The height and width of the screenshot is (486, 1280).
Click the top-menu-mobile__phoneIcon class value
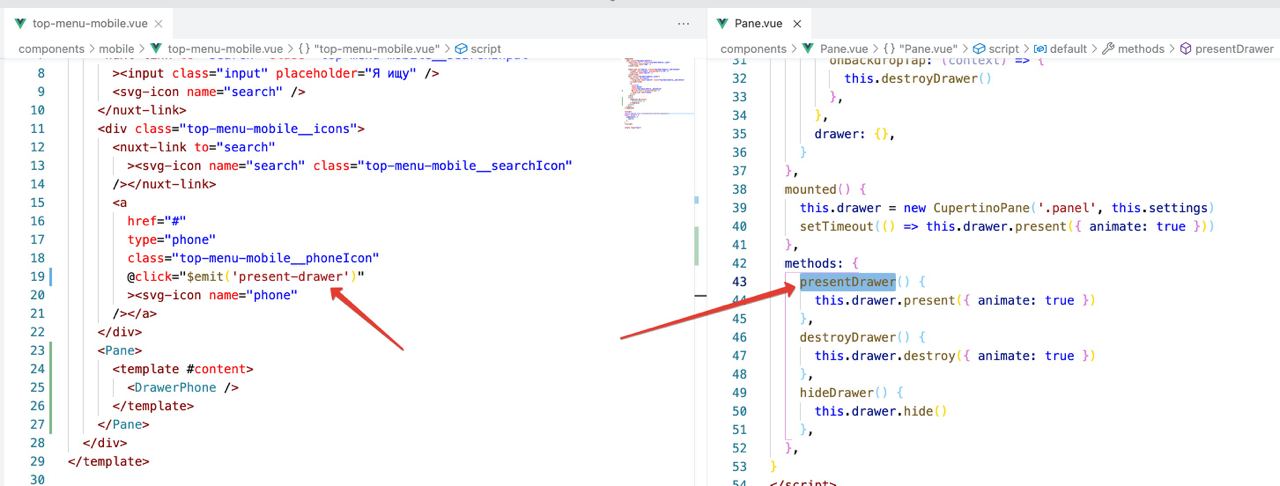(276, 258)
